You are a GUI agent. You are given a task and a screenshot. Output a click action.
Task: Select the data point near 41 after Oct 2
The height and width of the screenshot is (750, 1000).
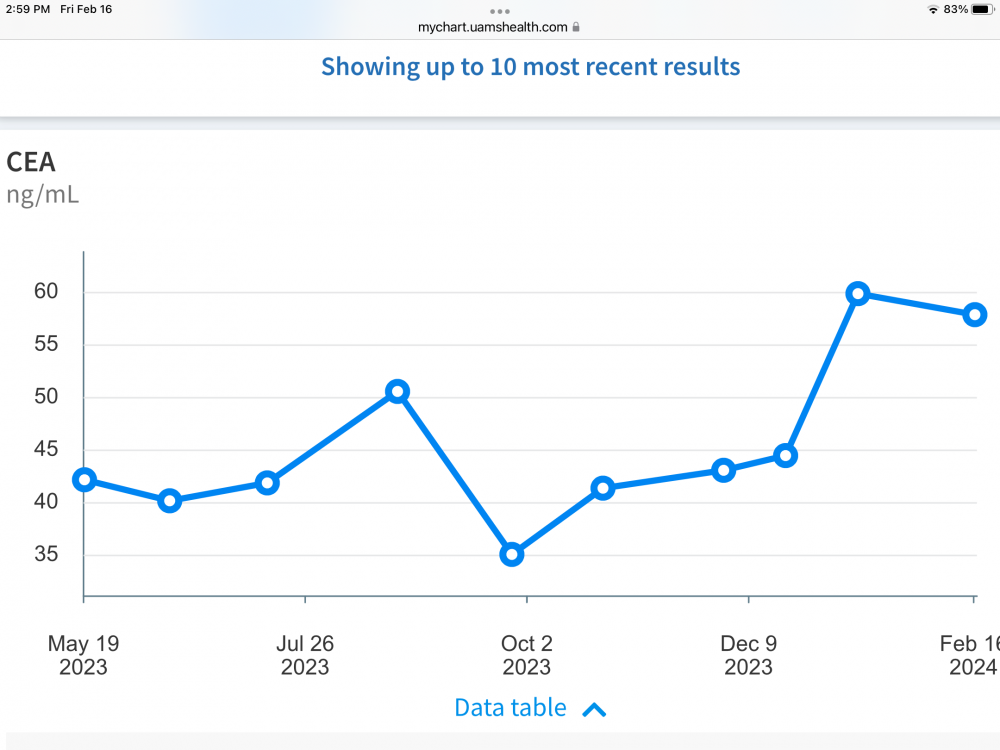coord(603,489)
